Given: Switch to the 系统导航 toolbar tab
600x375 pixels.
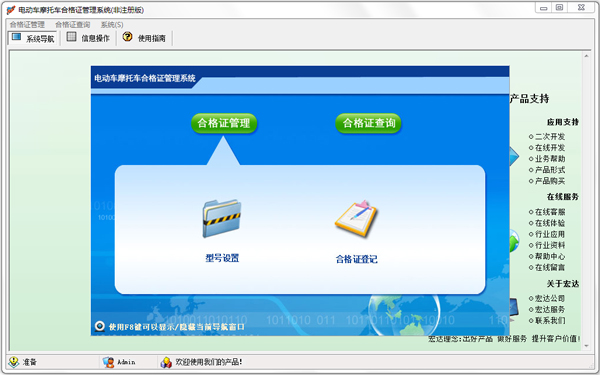Looking at the screenshot, I should coord(33,38).
